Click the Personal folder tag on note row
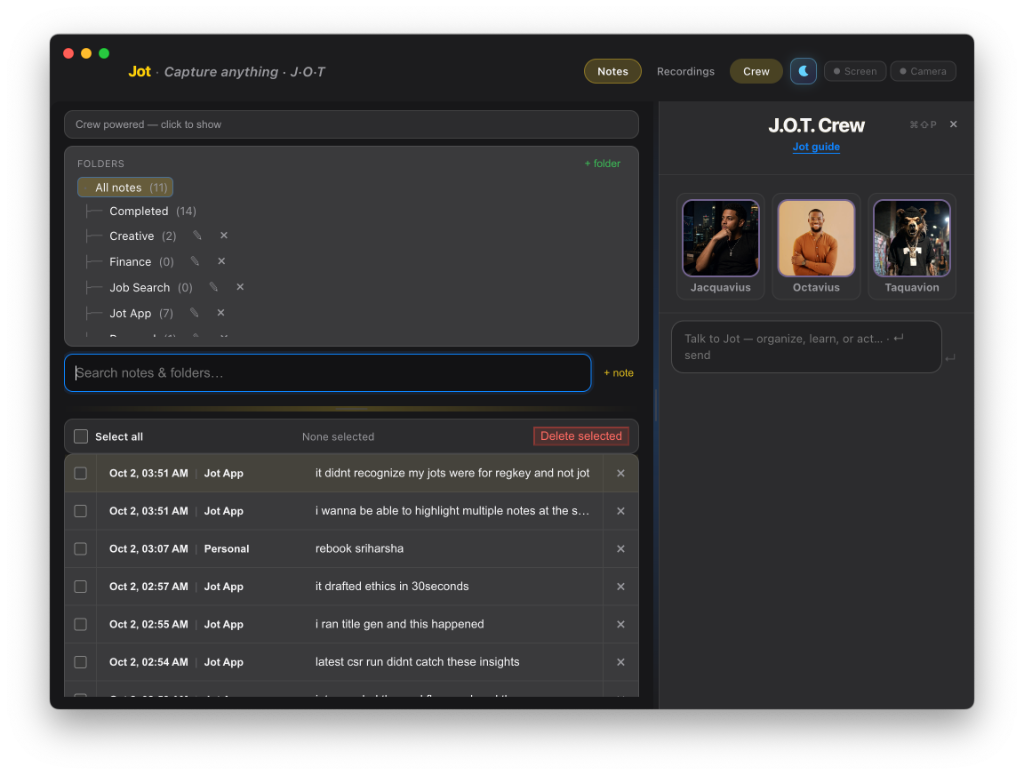Viewport: 1024px width, 775px height. coord(226,548)
